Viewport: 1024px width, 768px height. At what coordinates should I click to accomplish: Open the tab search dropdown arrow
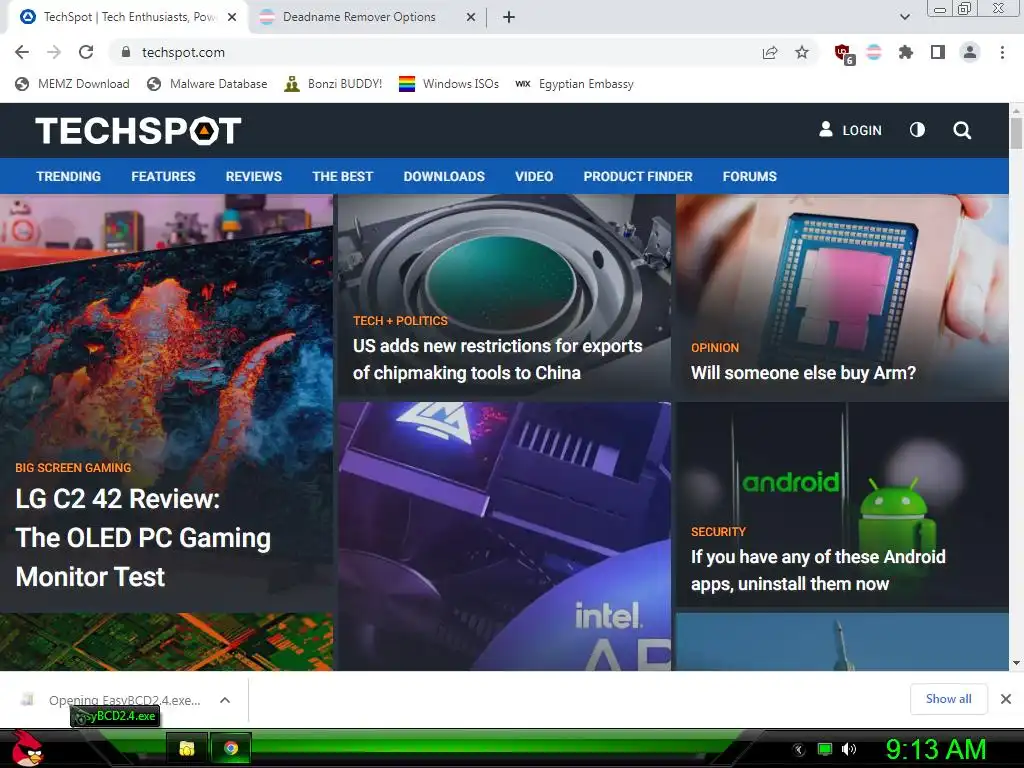904,17
